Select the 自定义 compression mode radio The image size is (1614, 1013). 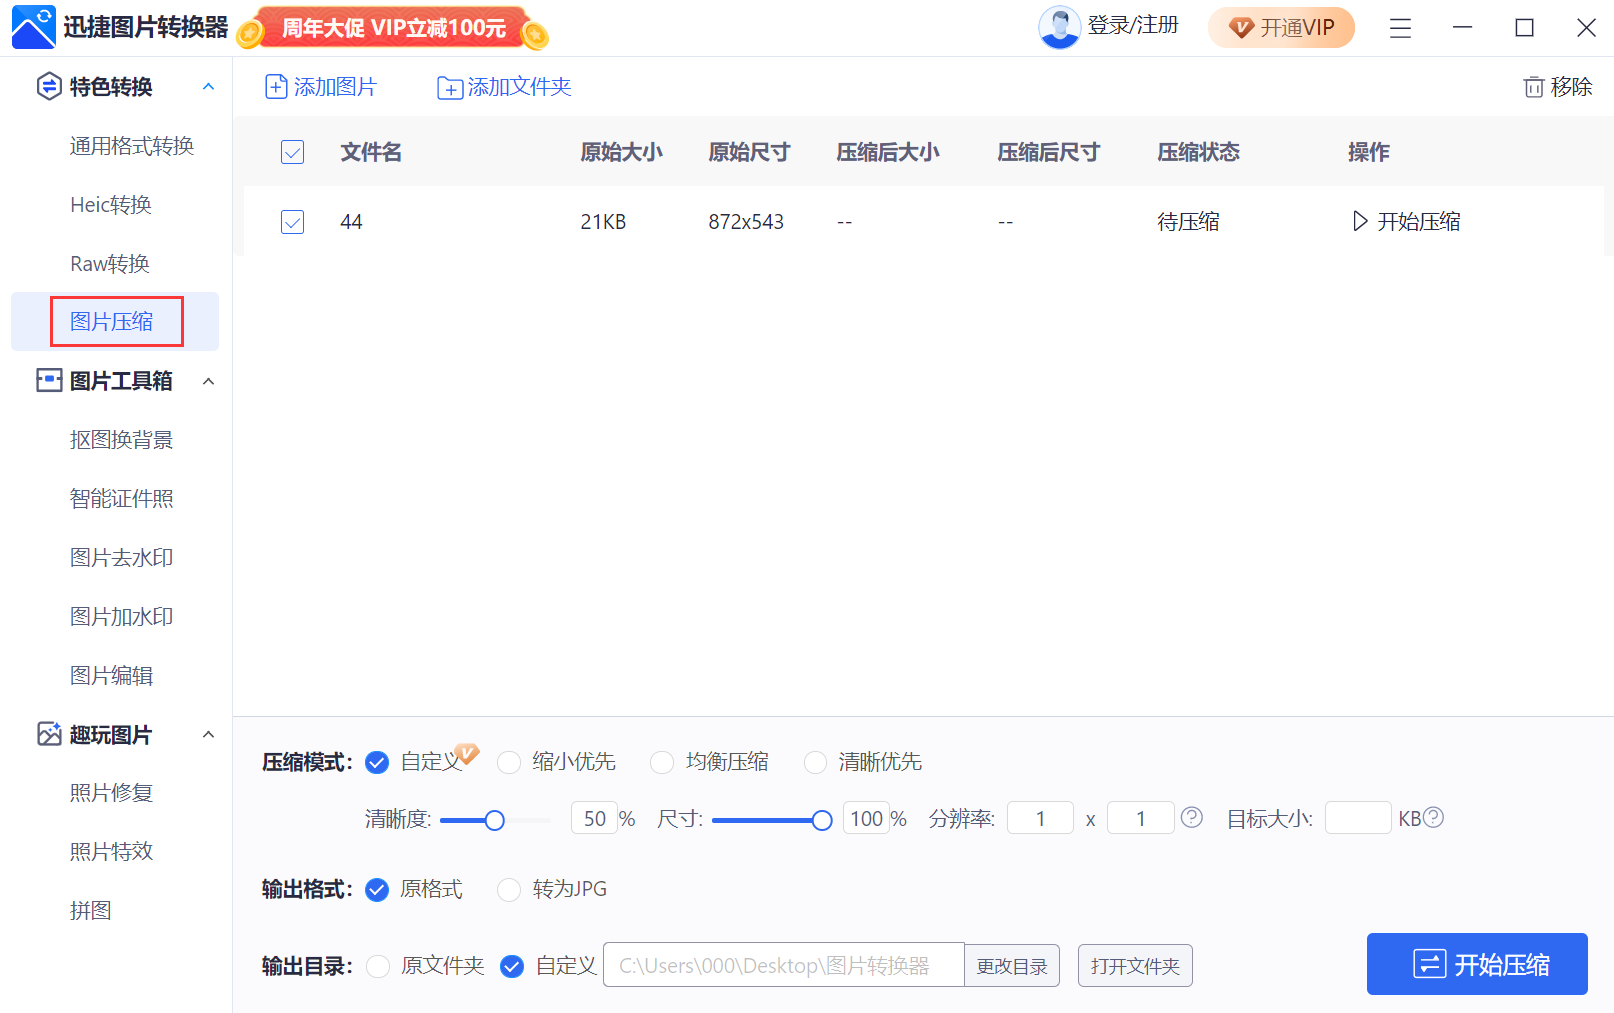pyautogui.click(x=377, y=763)
